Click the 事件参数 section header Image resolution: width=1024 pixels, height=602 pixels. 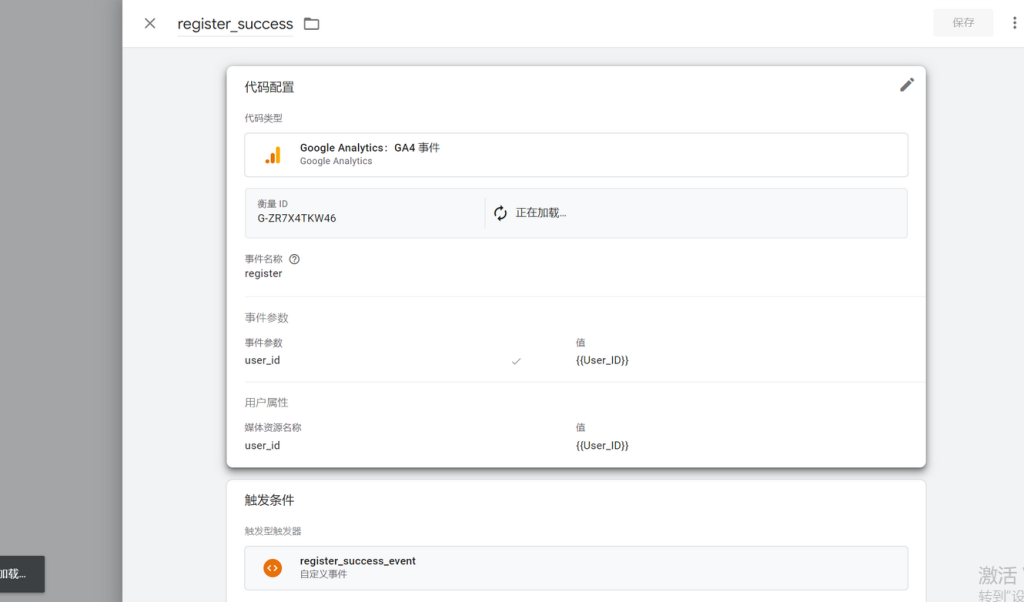pos(266,318)
